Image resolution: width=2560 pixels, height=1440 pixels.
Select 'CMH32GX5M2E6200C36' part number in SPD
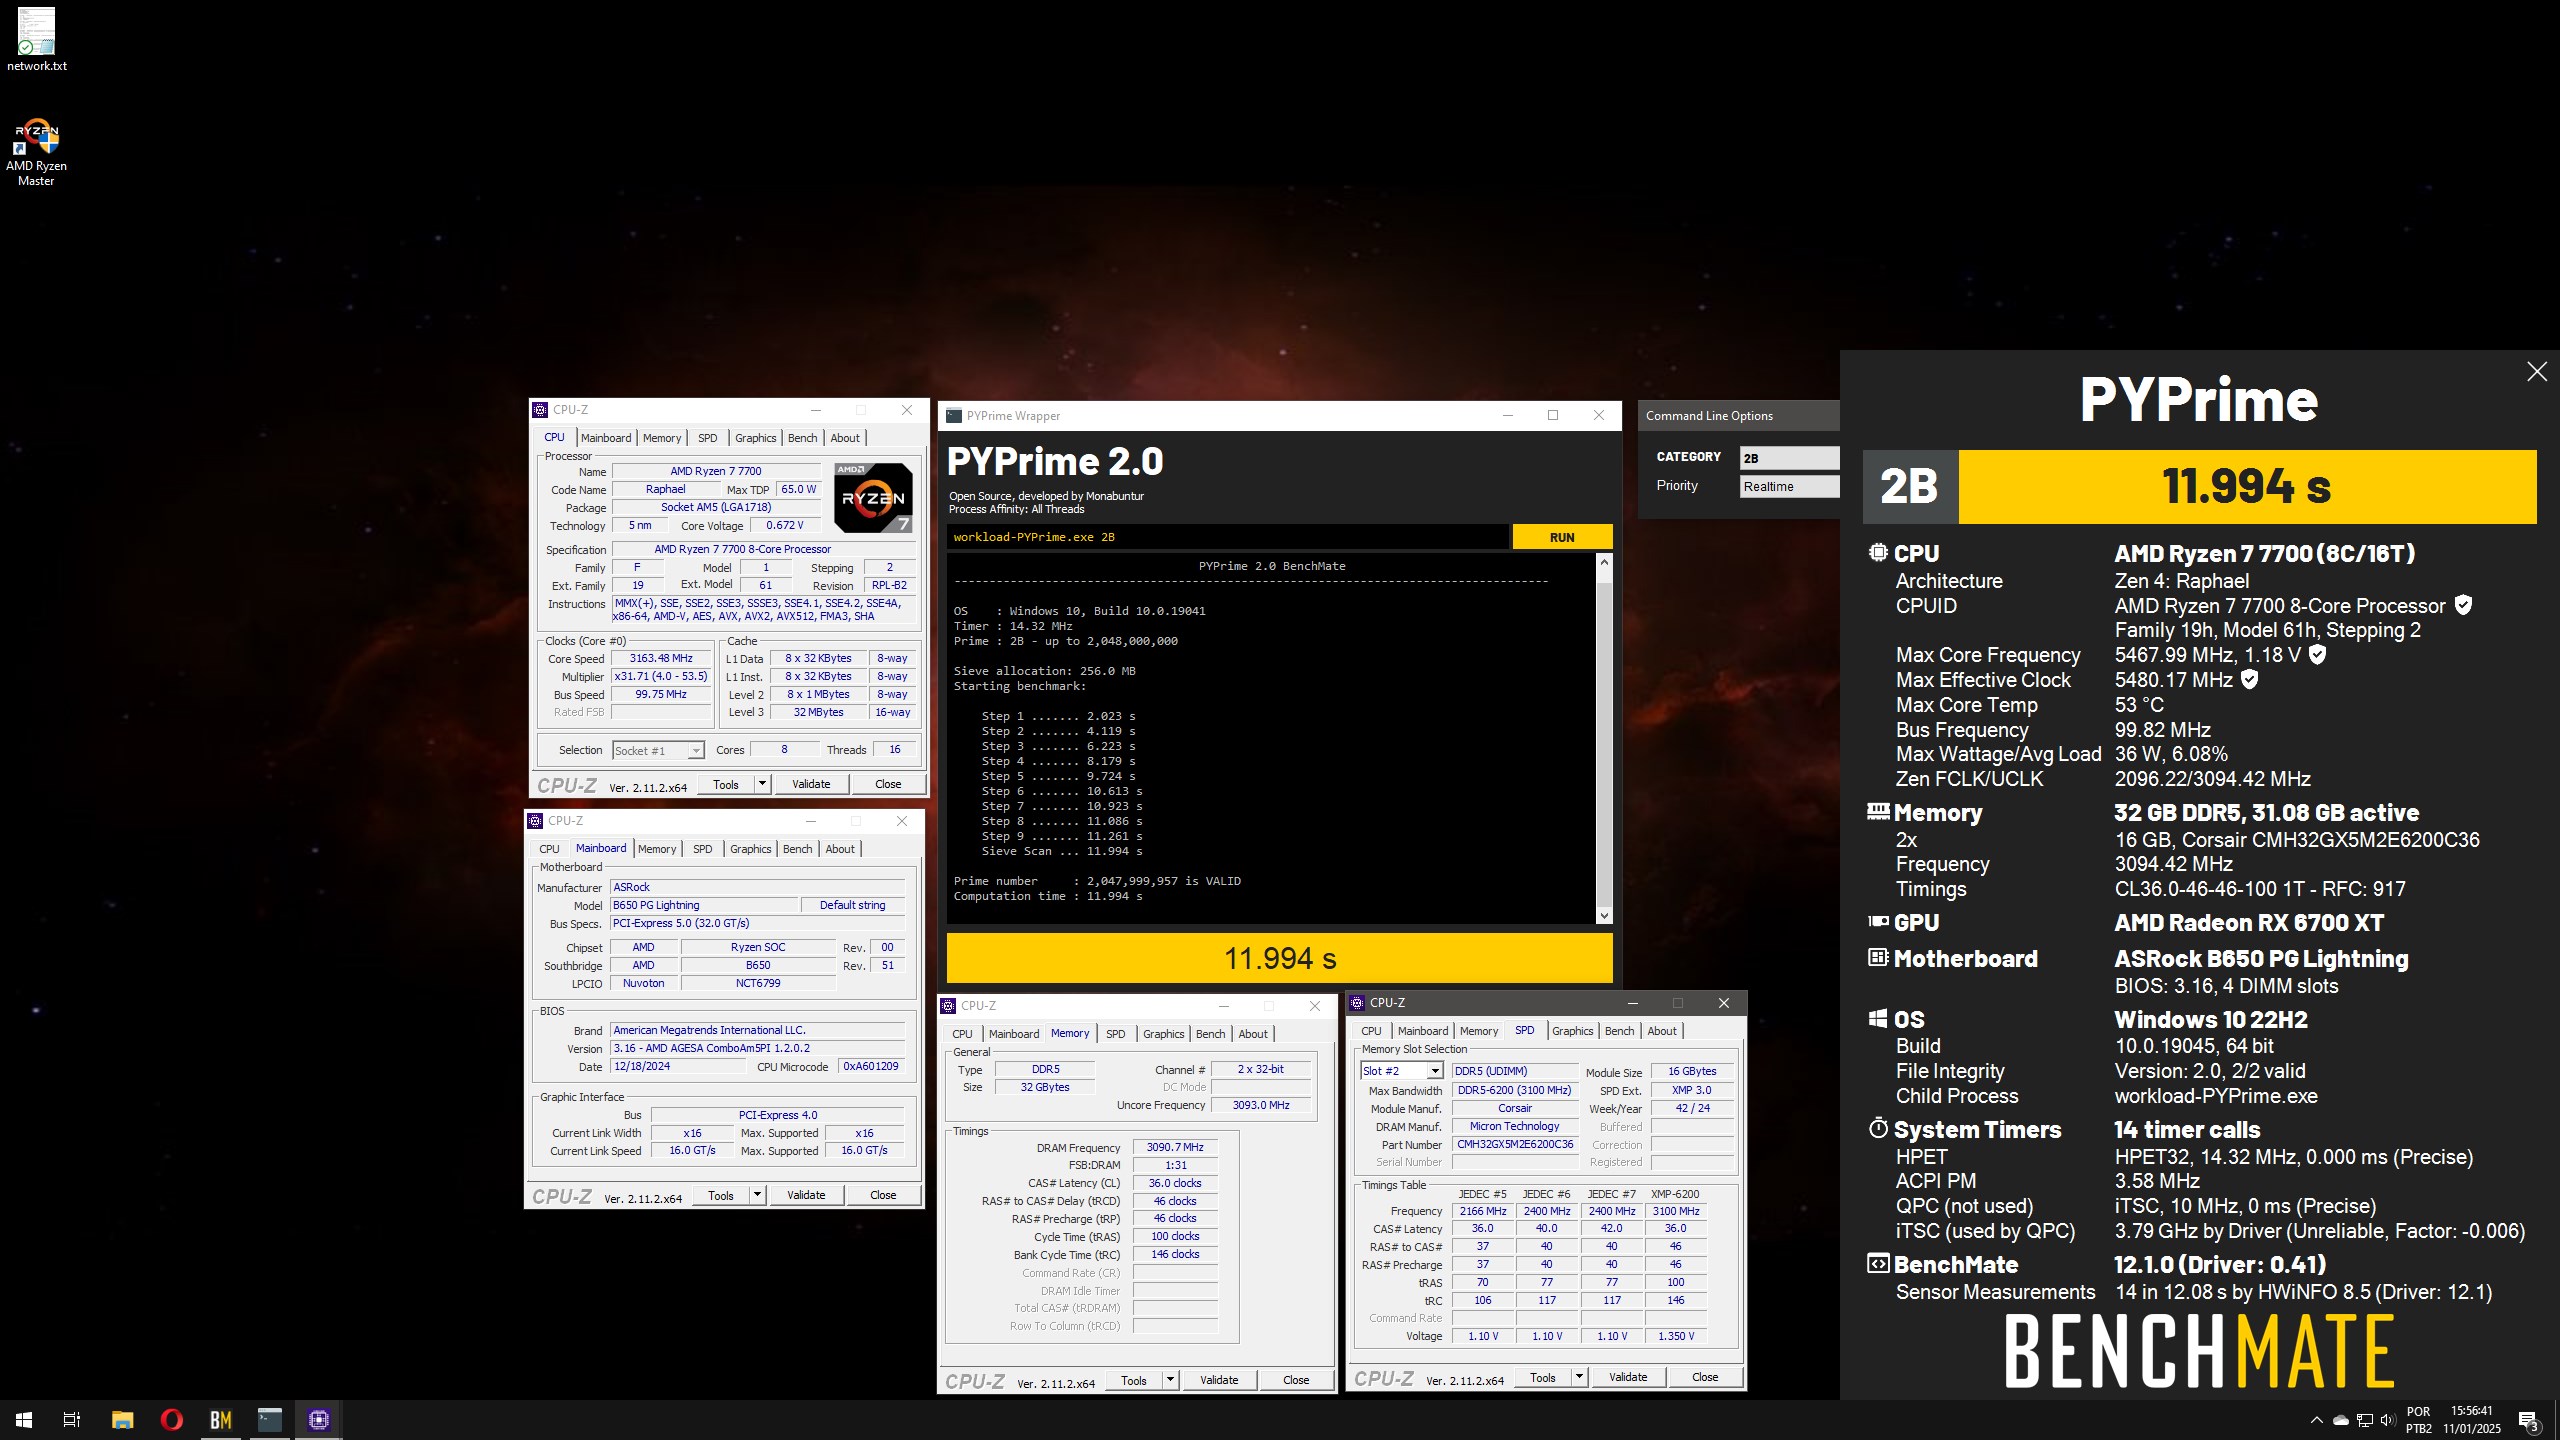point(1514,1144)
